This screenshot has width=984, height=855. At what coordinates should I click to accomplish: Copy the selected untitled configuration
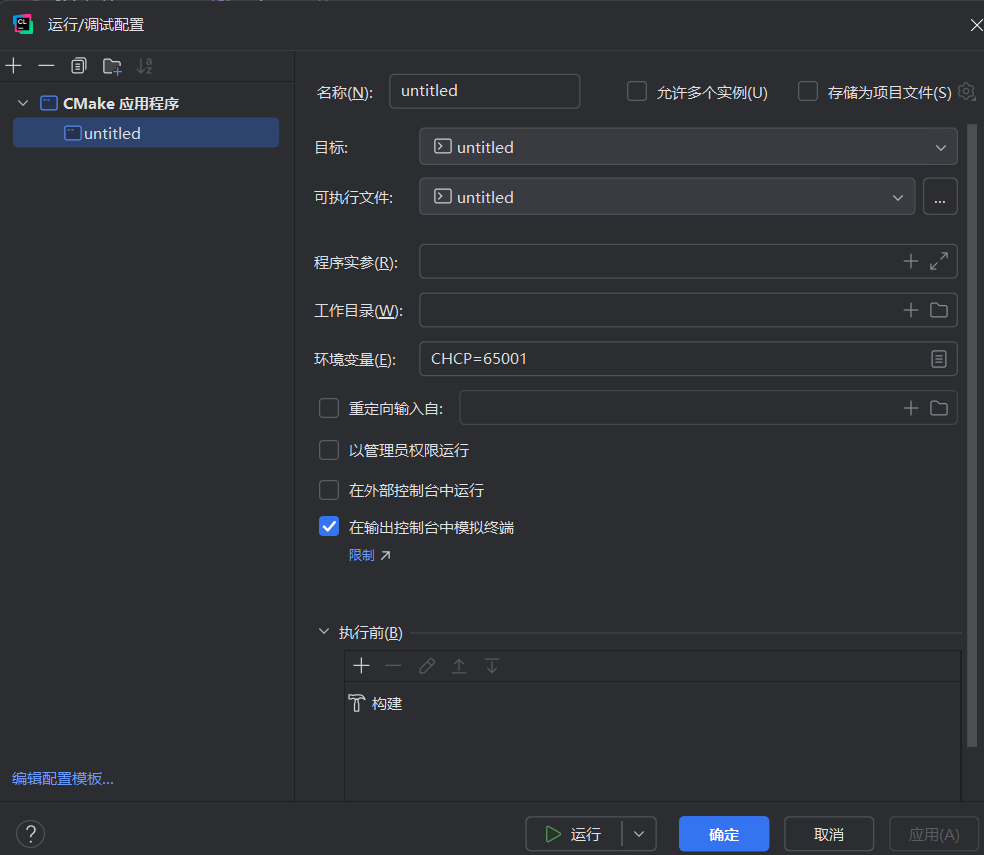tap(78, 65)
